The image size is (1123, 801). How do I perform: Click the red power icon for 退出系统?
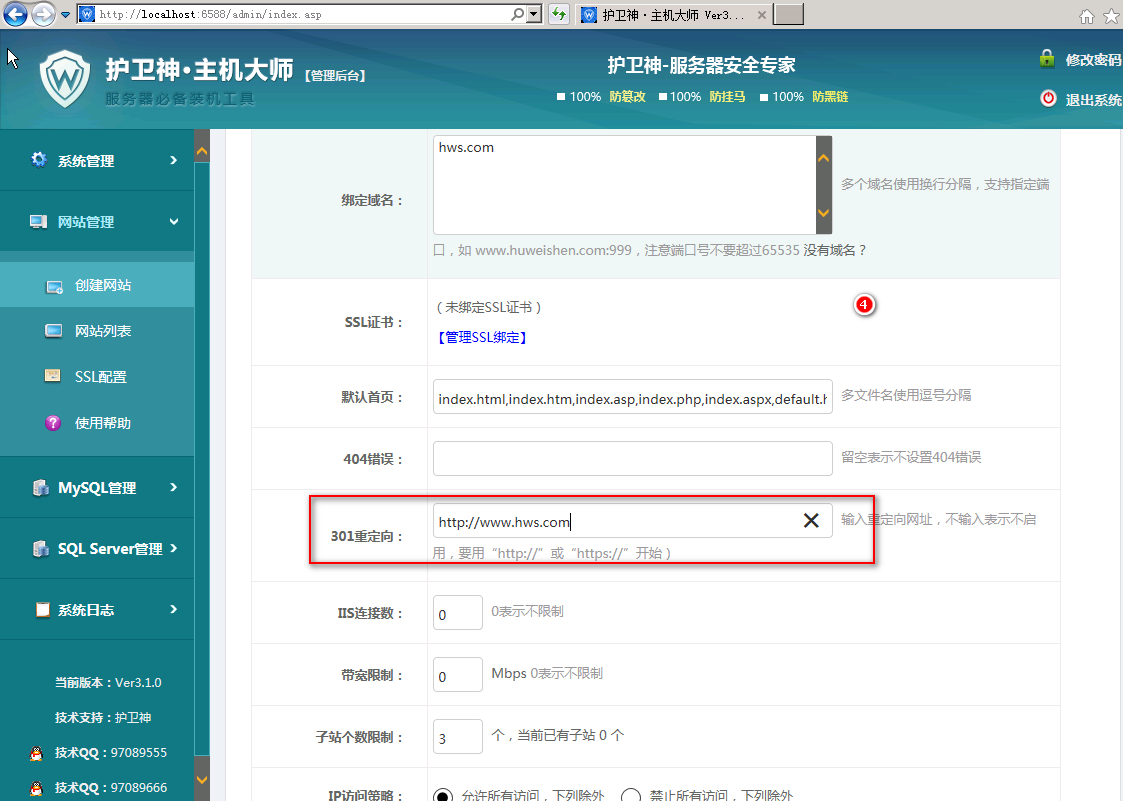tap(1048, 98)
